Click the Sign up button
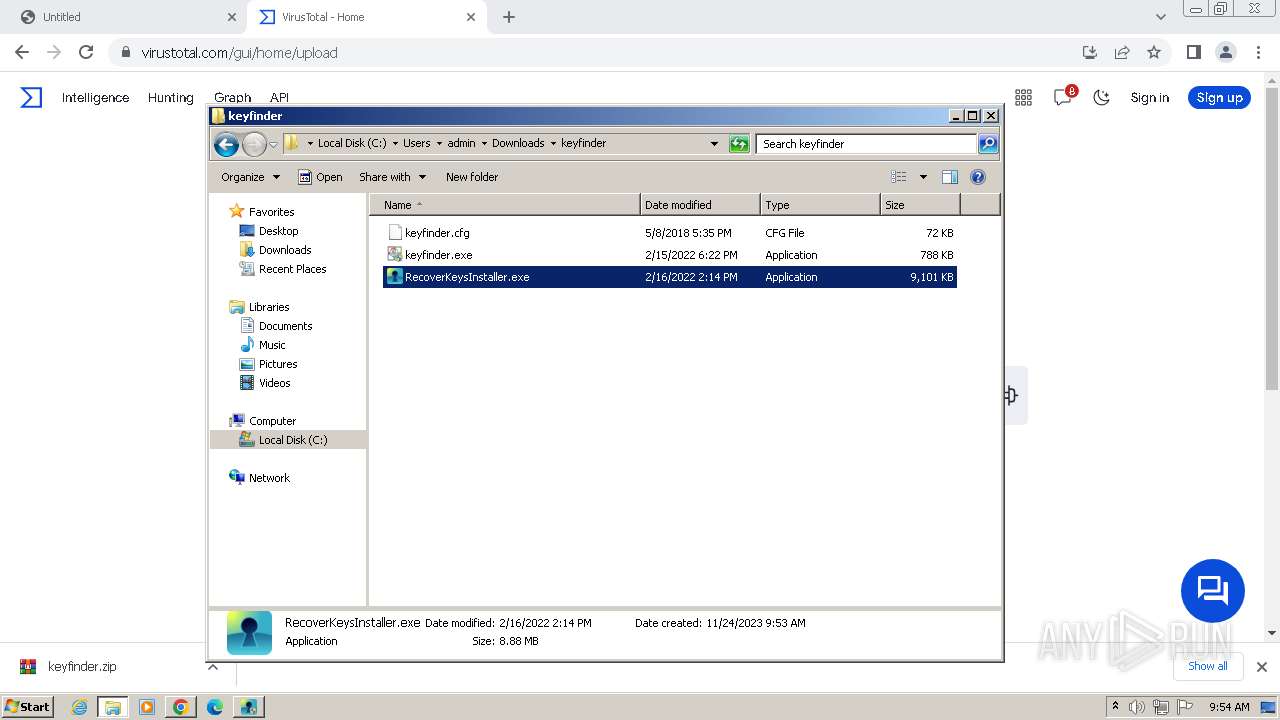The width and height of the screenshot is (1280, 720). click(1219, 97)
